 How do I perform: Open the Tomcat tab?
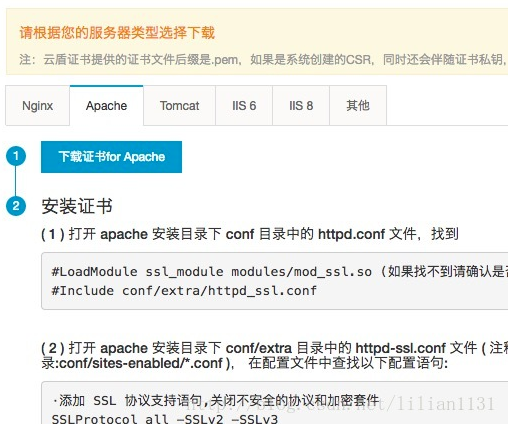pyautogui.click(x=179, y=106)
